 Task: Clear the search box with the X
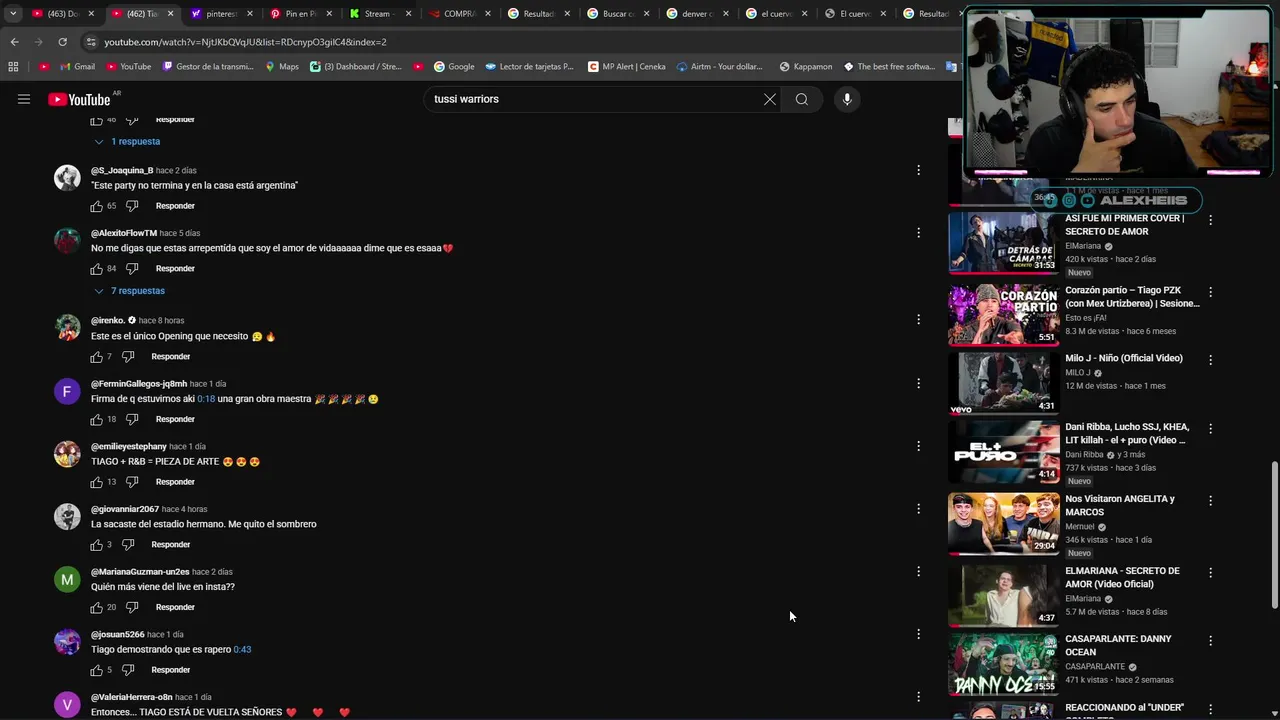770,99
